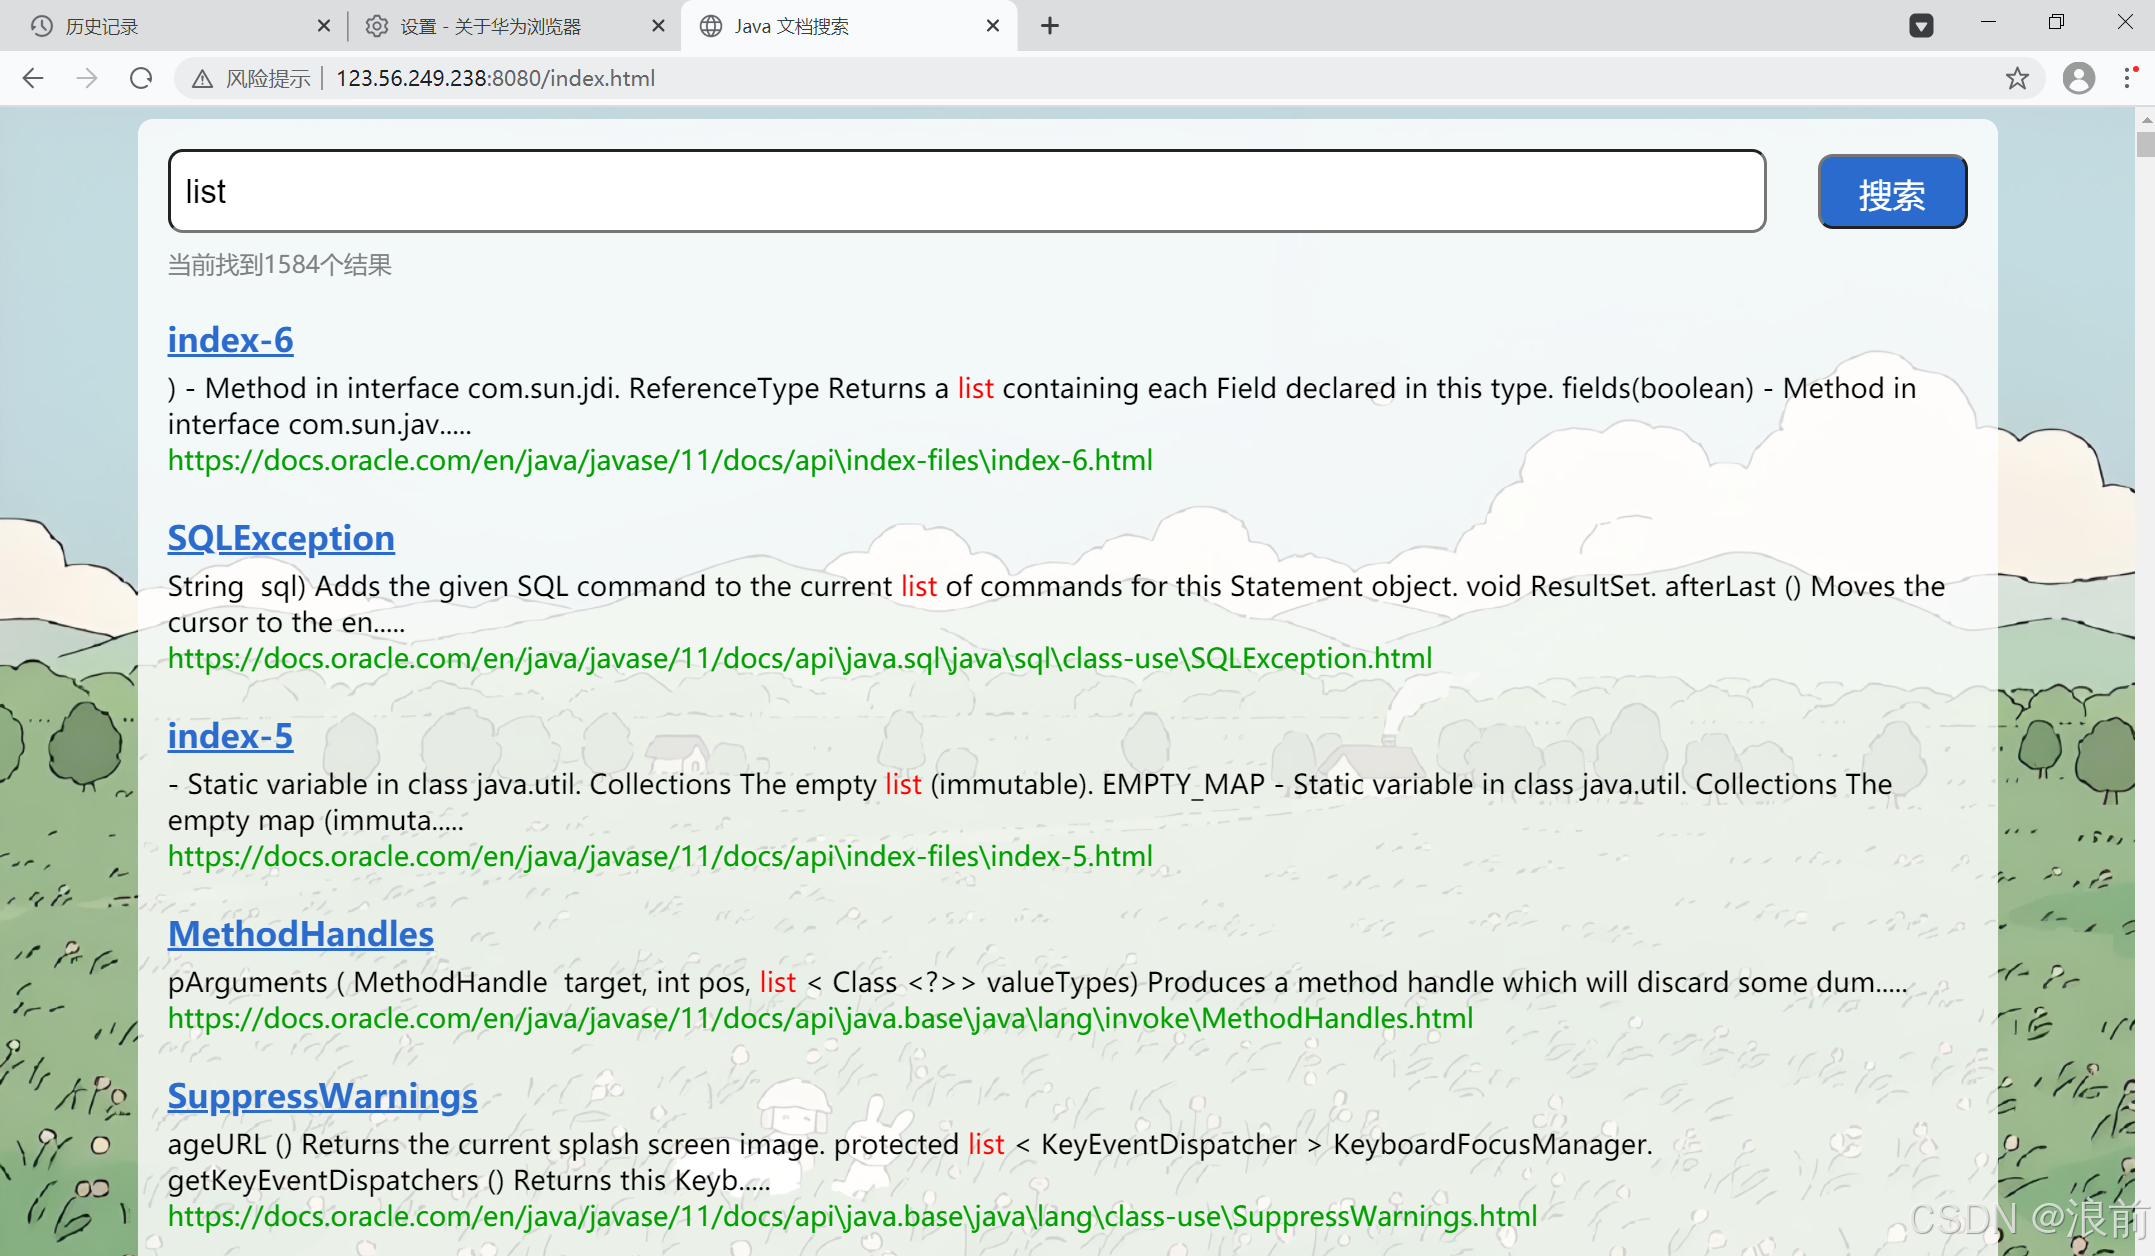2155x1256 pixels.
Task: Click the dropdown icon in title bar
Action: click(1921, 26)
